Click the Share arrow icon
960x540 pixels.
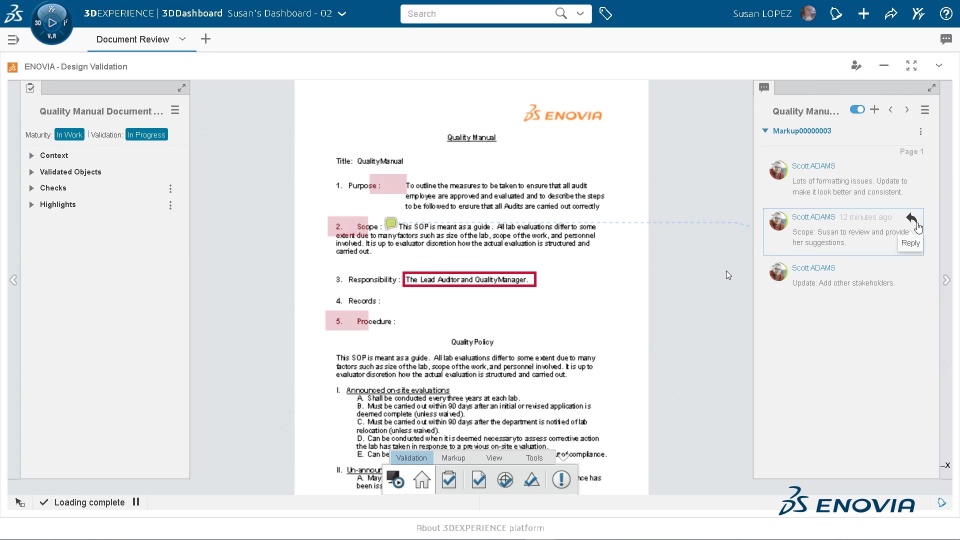891,13
